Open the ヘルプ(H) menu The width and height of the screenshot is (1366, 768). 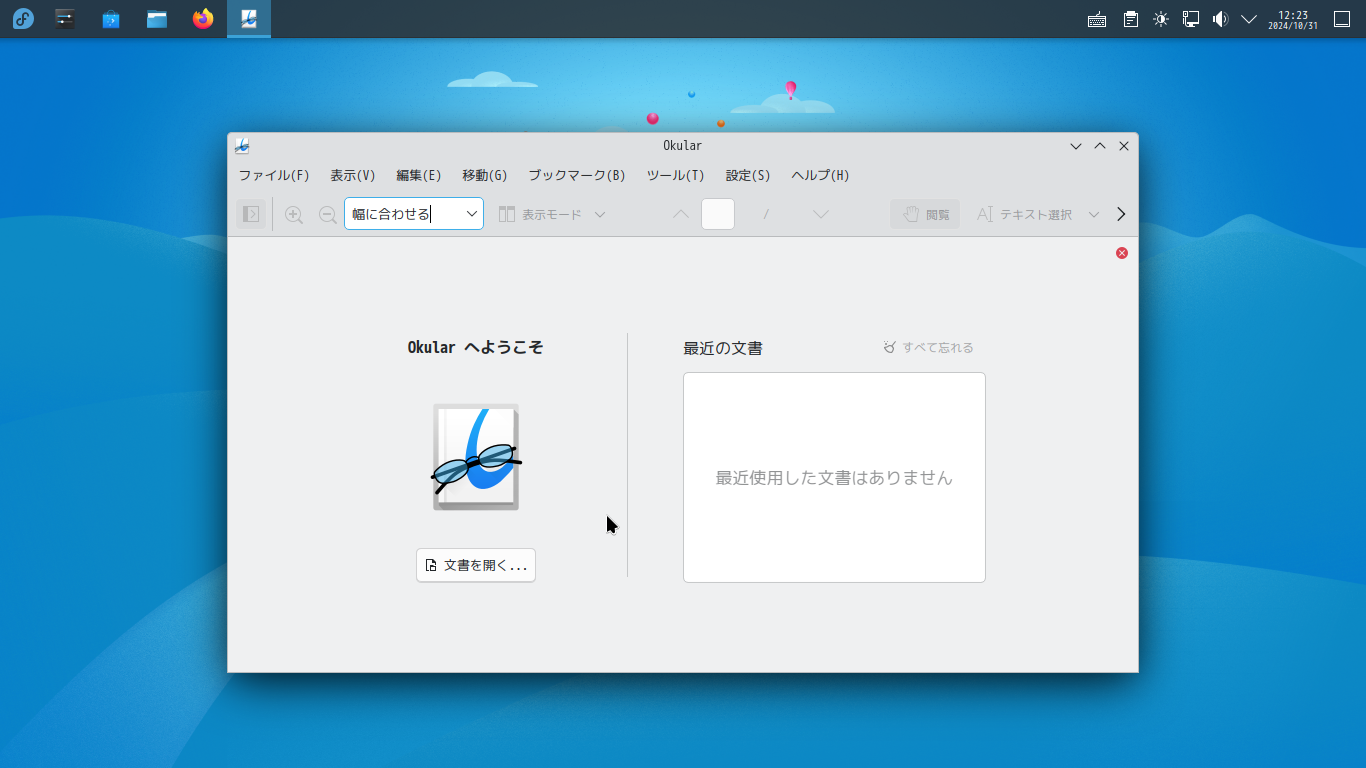click(821, 175)
